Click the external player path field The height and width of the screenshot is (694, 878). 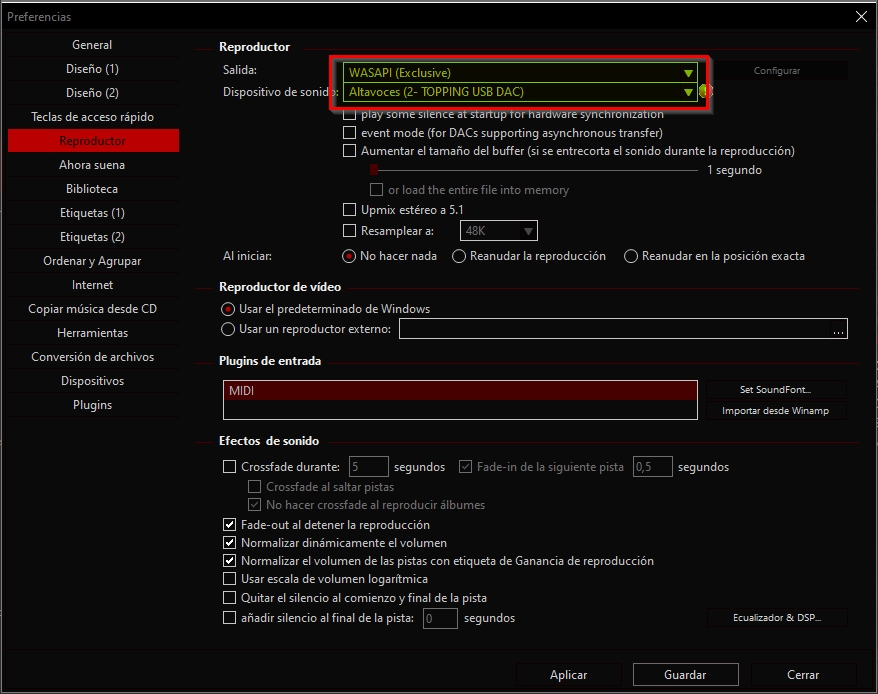click(x=614, y=329)
